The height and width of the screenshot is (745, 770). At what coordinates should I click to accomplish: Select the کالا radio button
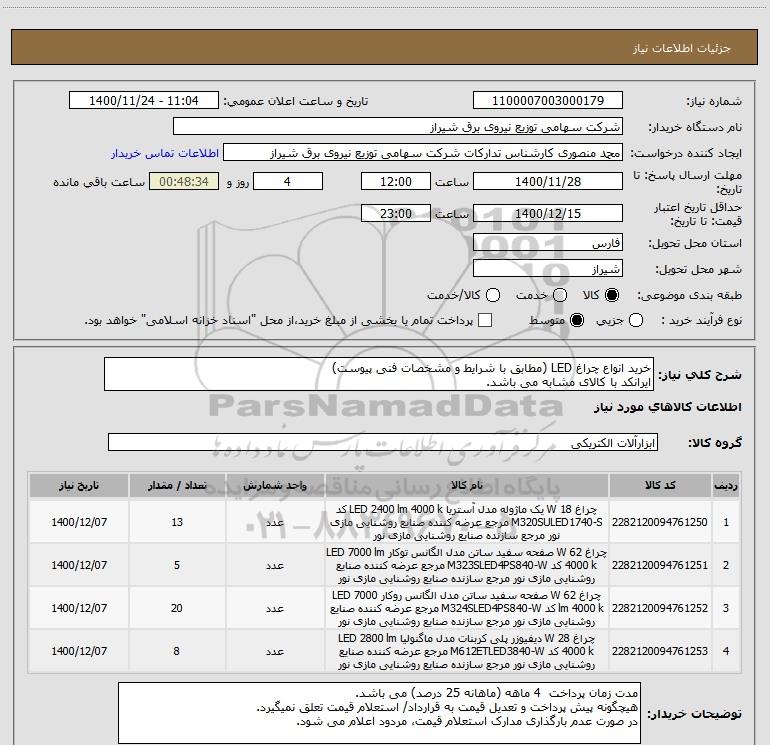(x=612, y=295)
